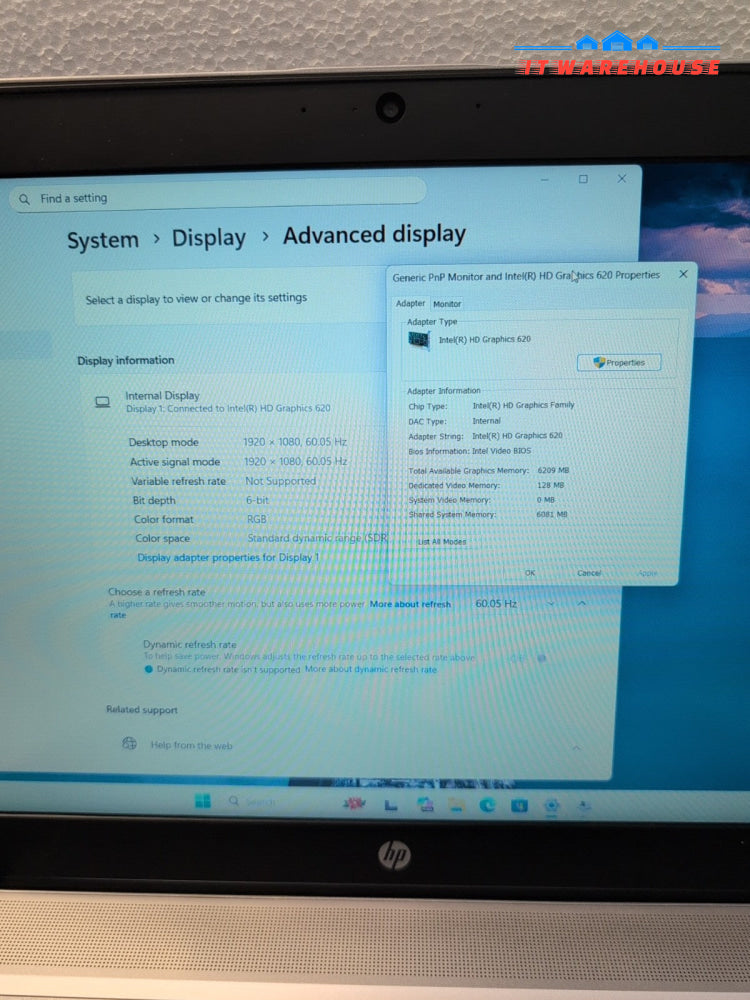The image size is (750, 1000).
Task: Click the search magnifier in Find a setting
Action: tap(24, 199)
